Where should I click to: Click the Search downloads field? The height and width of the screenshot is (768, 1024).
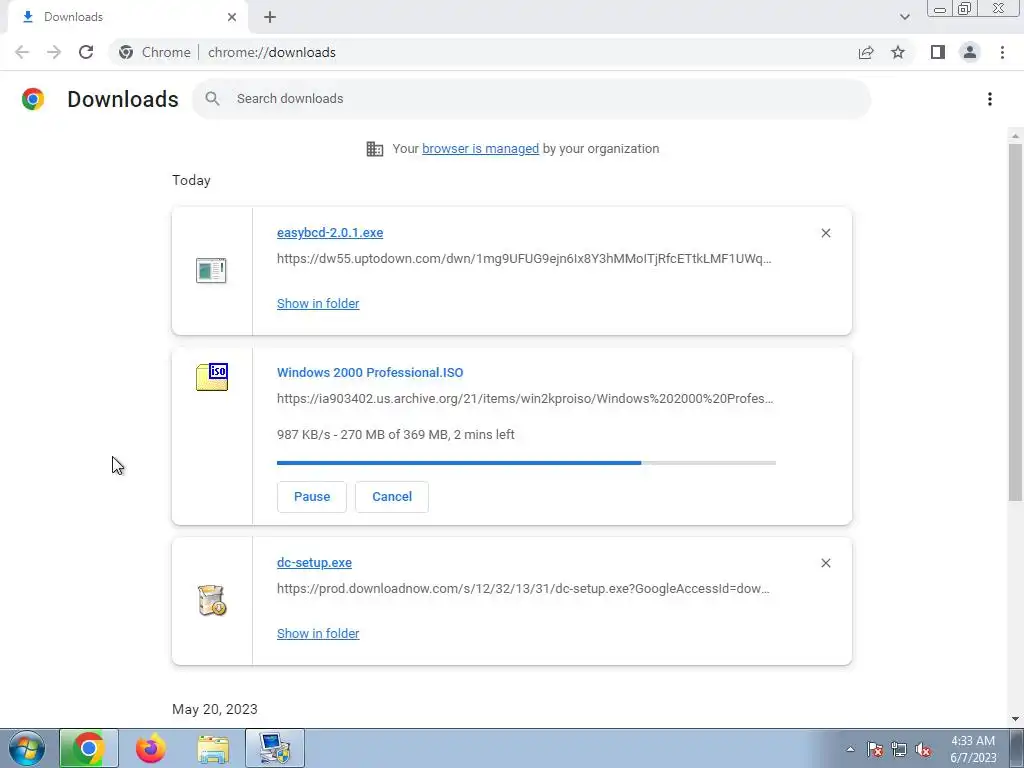click(x=532, y=99)
